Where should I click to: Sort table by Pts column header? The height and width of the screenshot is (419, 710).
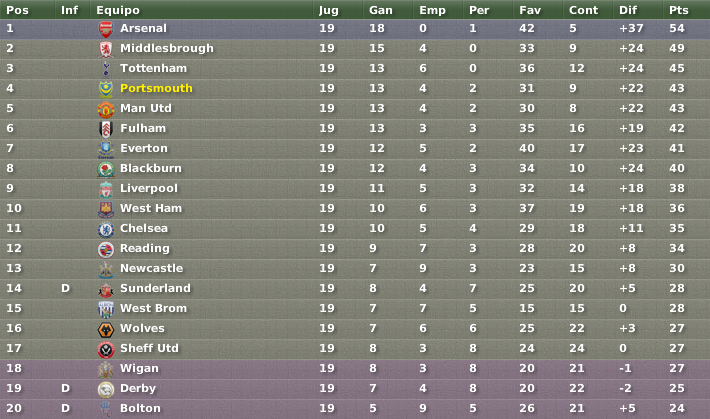tap(678, 10)
